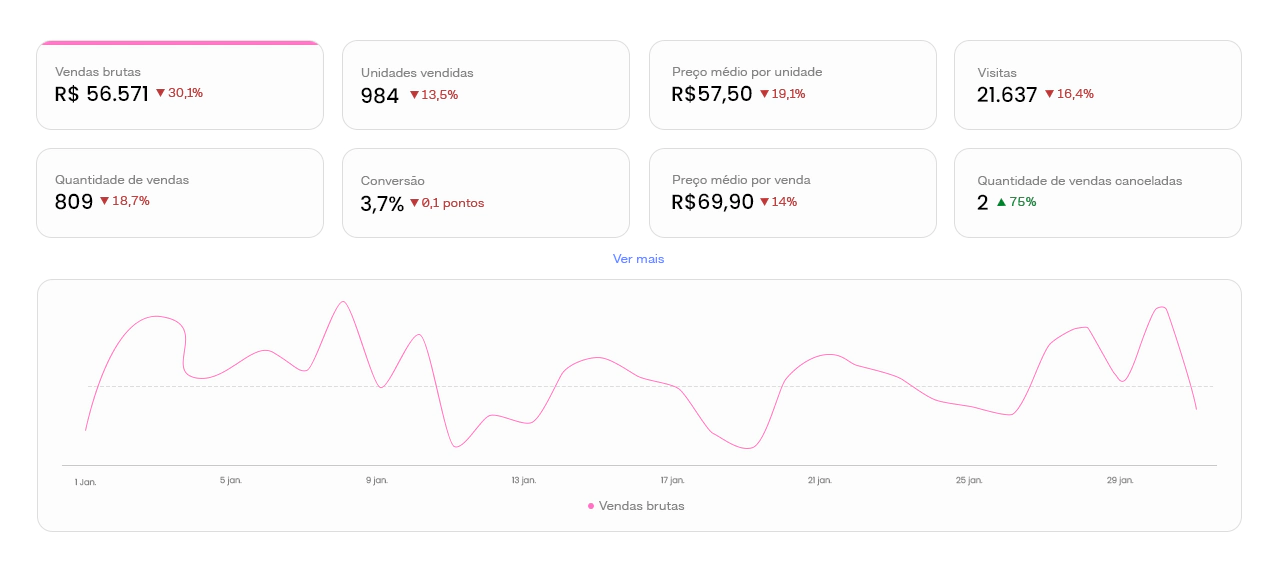The height and width of the screenshot is (572, 1280).
Task: Open Quantidade de vendas canceladas card
Action: 1097,193
